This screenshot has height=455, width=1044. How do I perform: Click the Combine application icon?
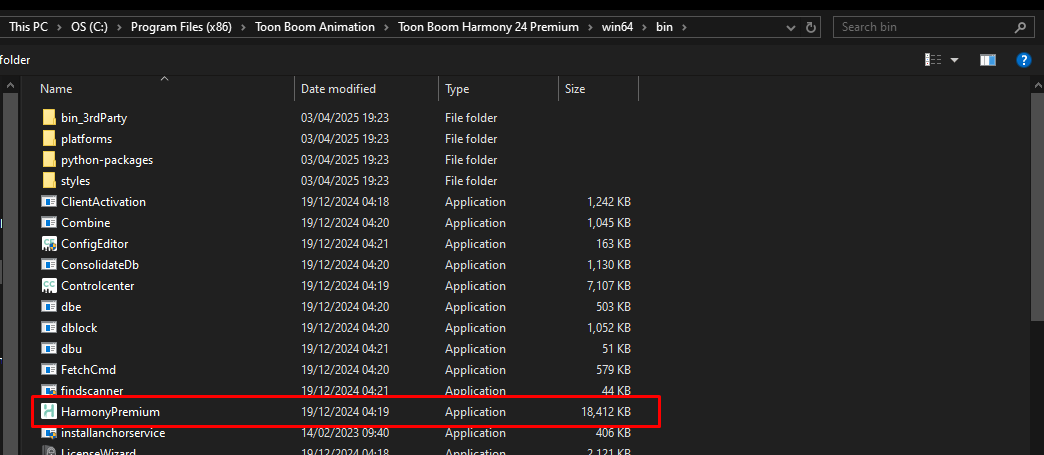point(49,223)
